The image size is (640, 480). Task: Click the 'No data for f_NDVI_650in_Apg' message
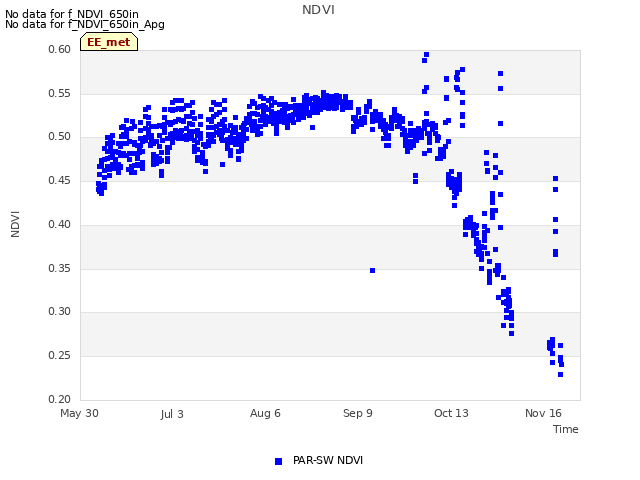click(85, 24)
